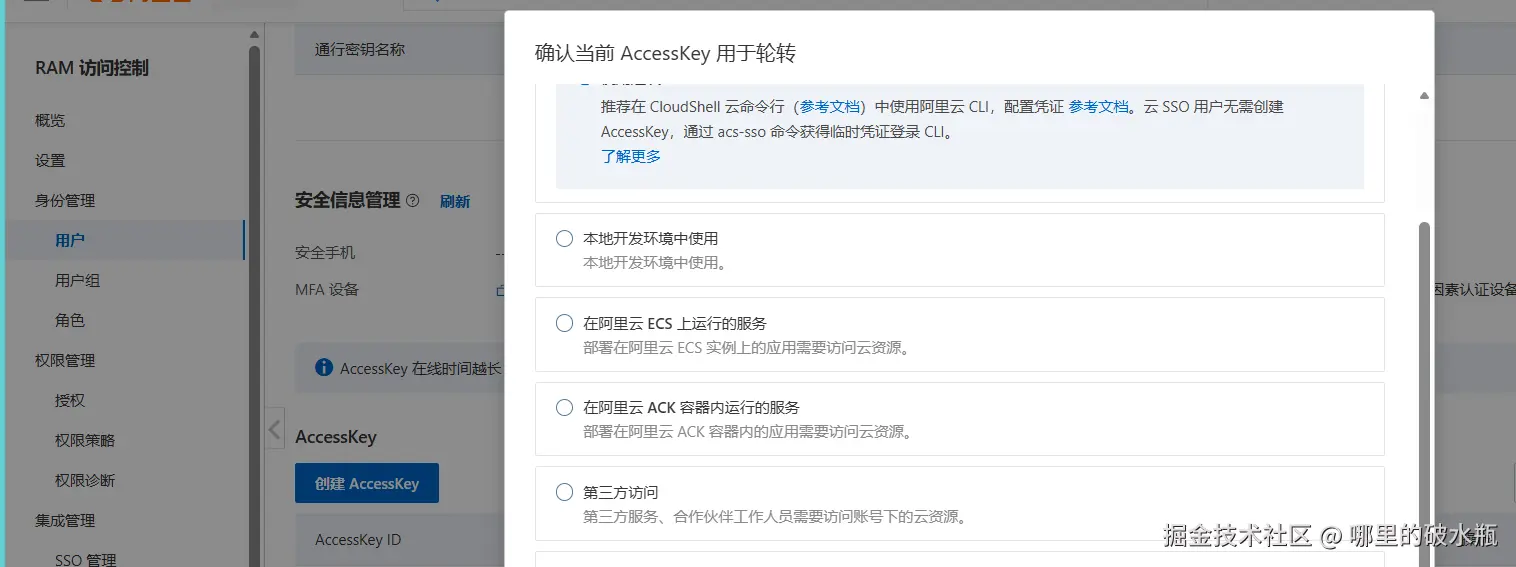Collapse the 身份管理 sidebar group
This screenshot has width=1516, height=567.
[x=65, y=200]
